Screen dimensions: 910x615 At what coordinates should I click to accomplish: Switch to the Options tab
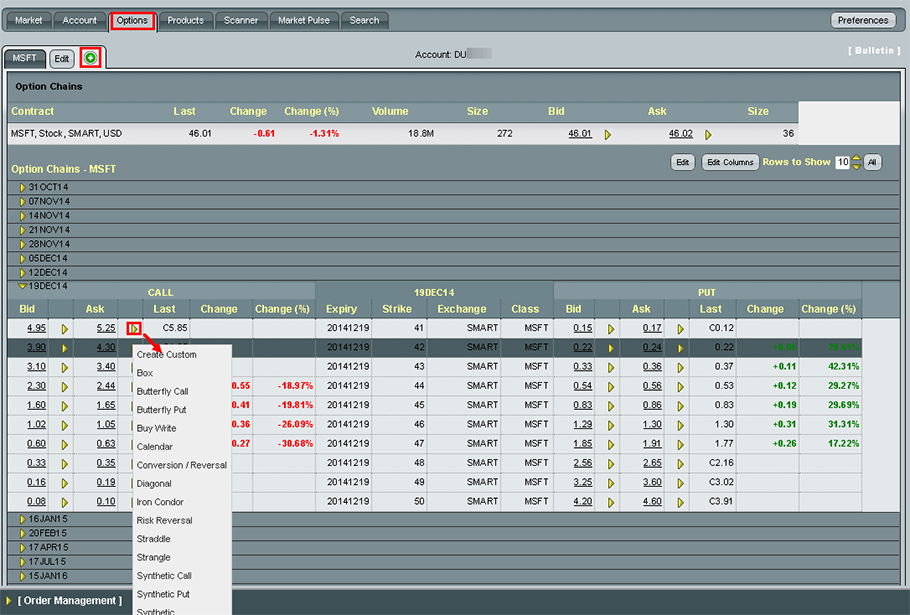tap(132, 20)
